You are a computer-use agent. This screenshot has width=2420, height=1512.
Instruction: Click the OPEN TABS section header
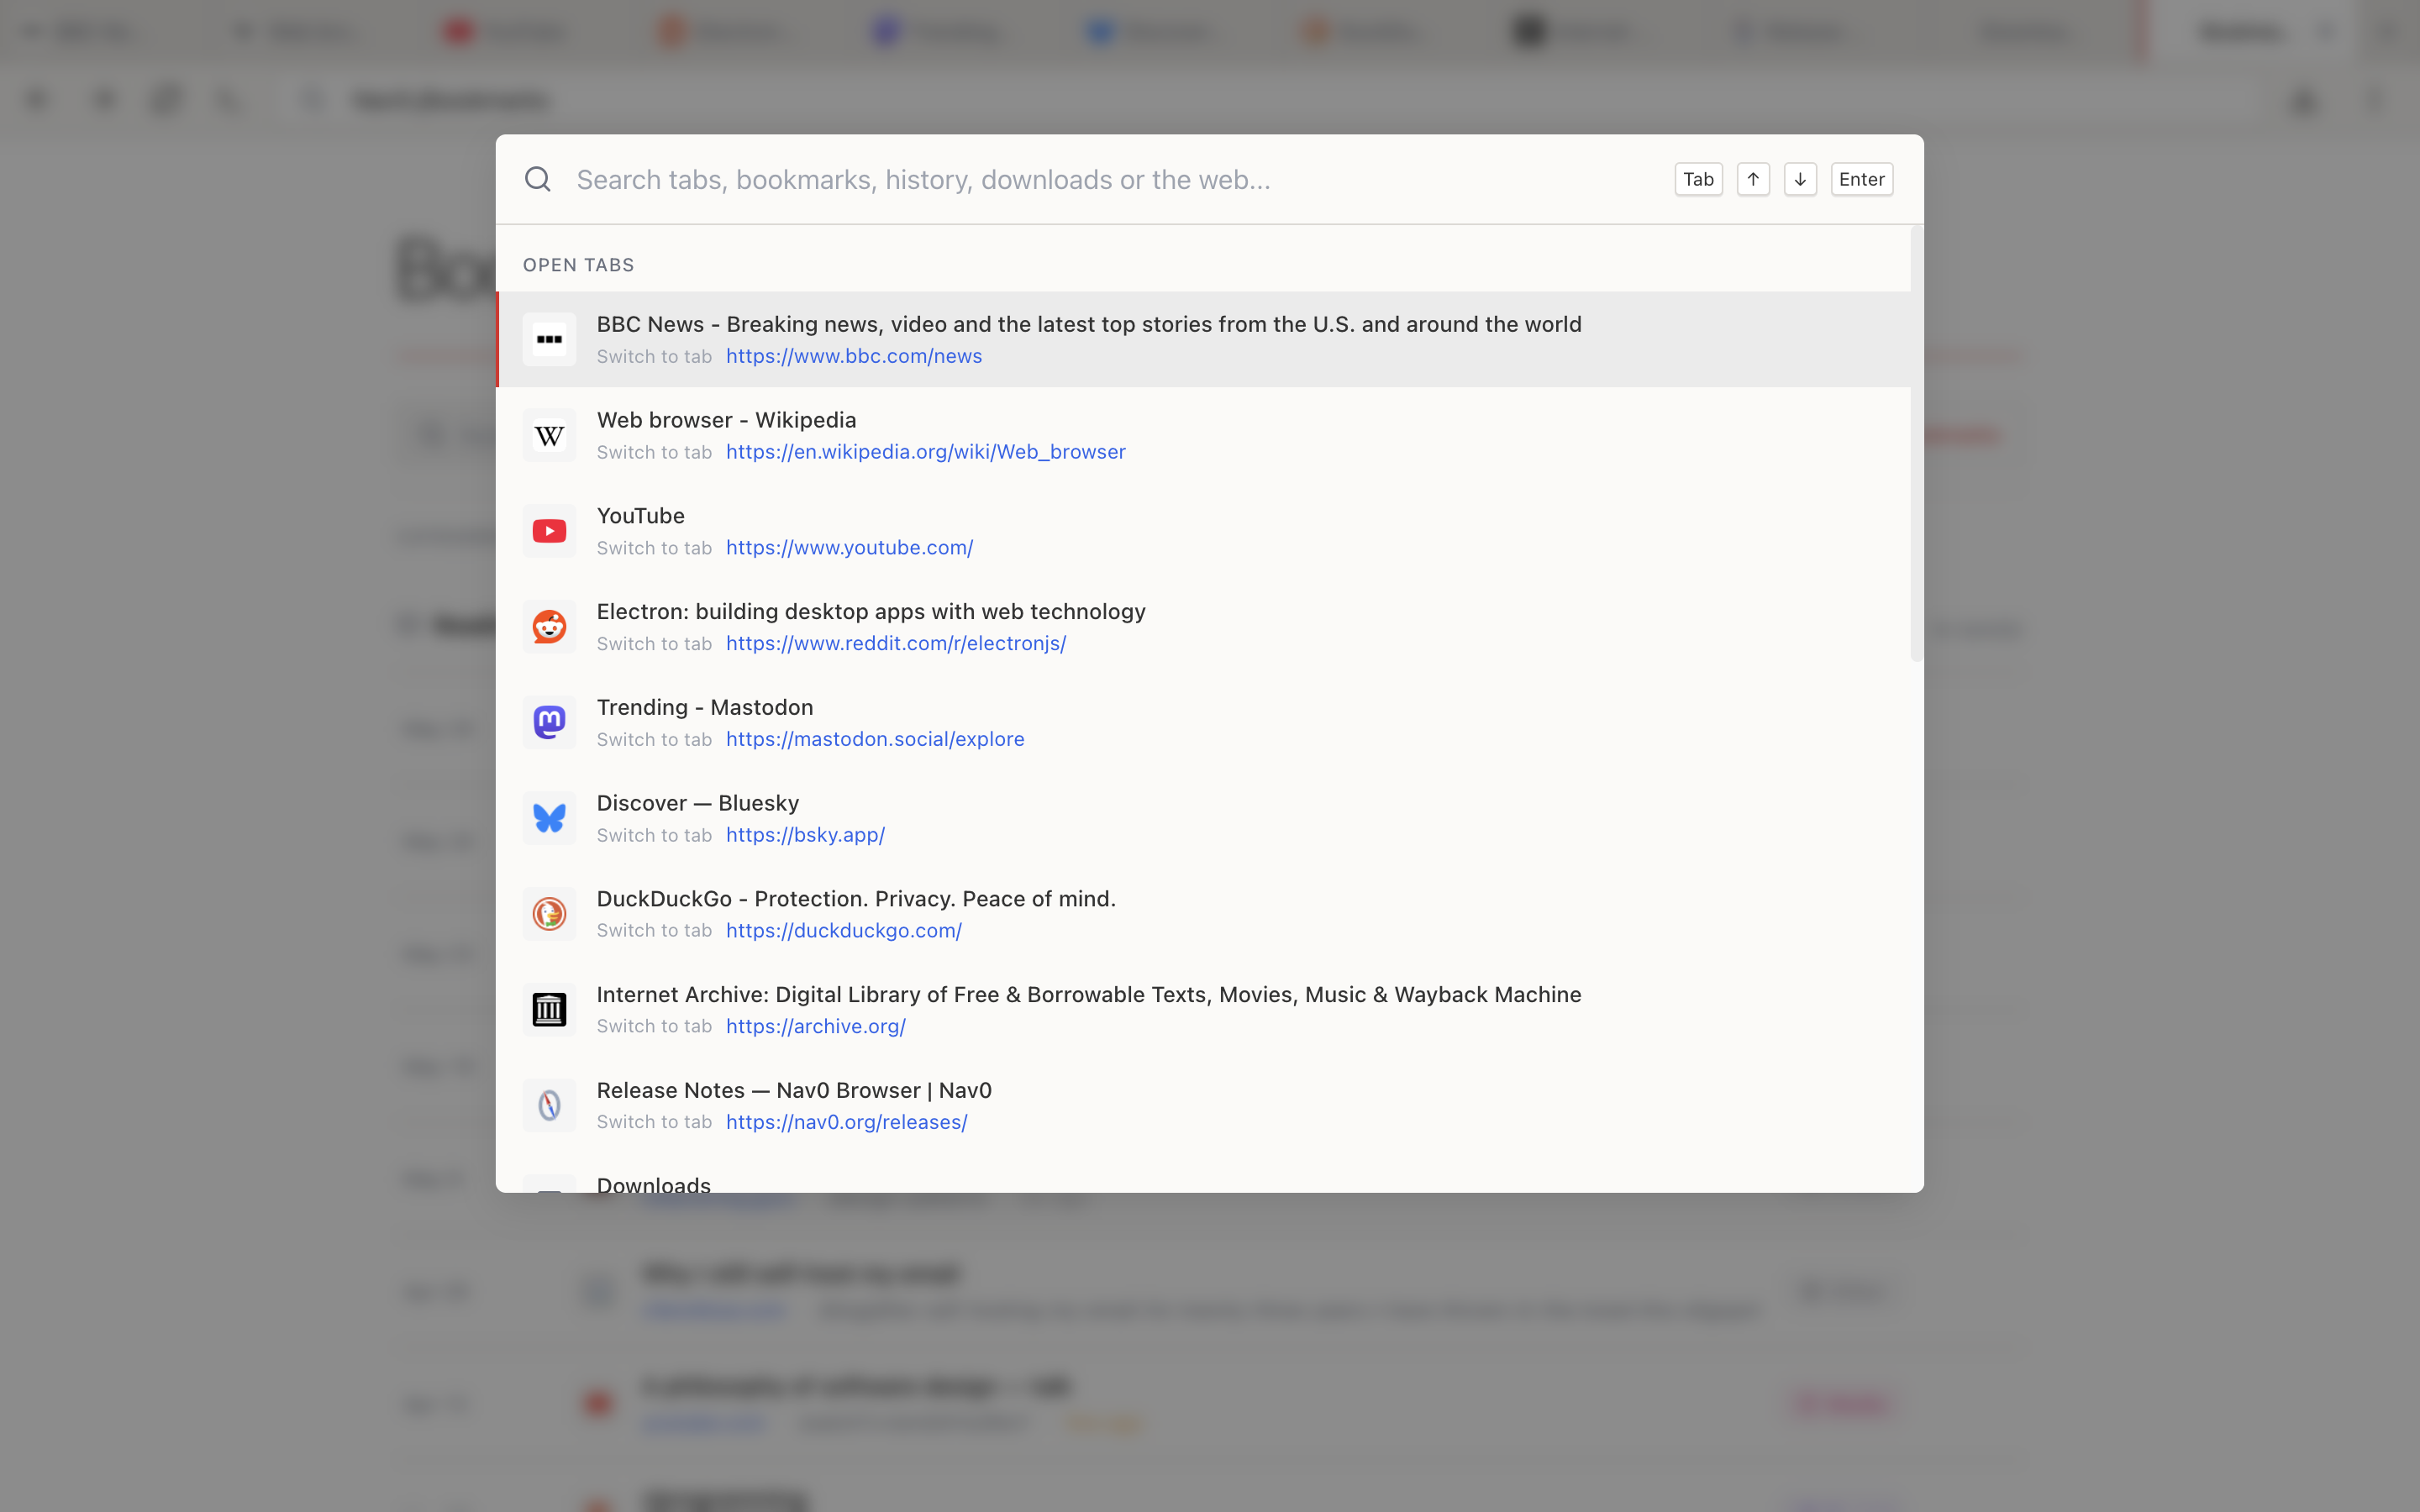coord(578,265)
